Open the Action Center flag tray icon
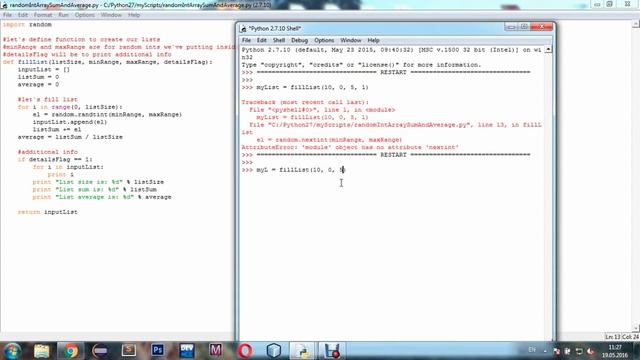Screen dimensions: 640x360 pos(557,351)
